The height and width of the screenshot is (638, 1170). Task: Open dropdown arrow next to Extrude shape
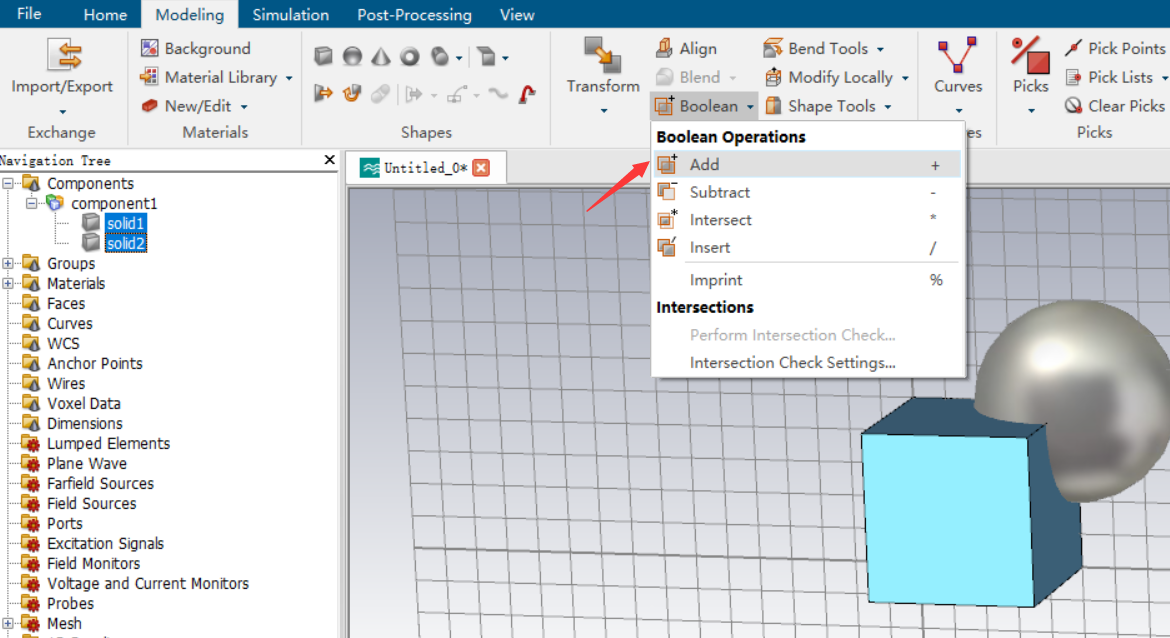coord(505,57)
